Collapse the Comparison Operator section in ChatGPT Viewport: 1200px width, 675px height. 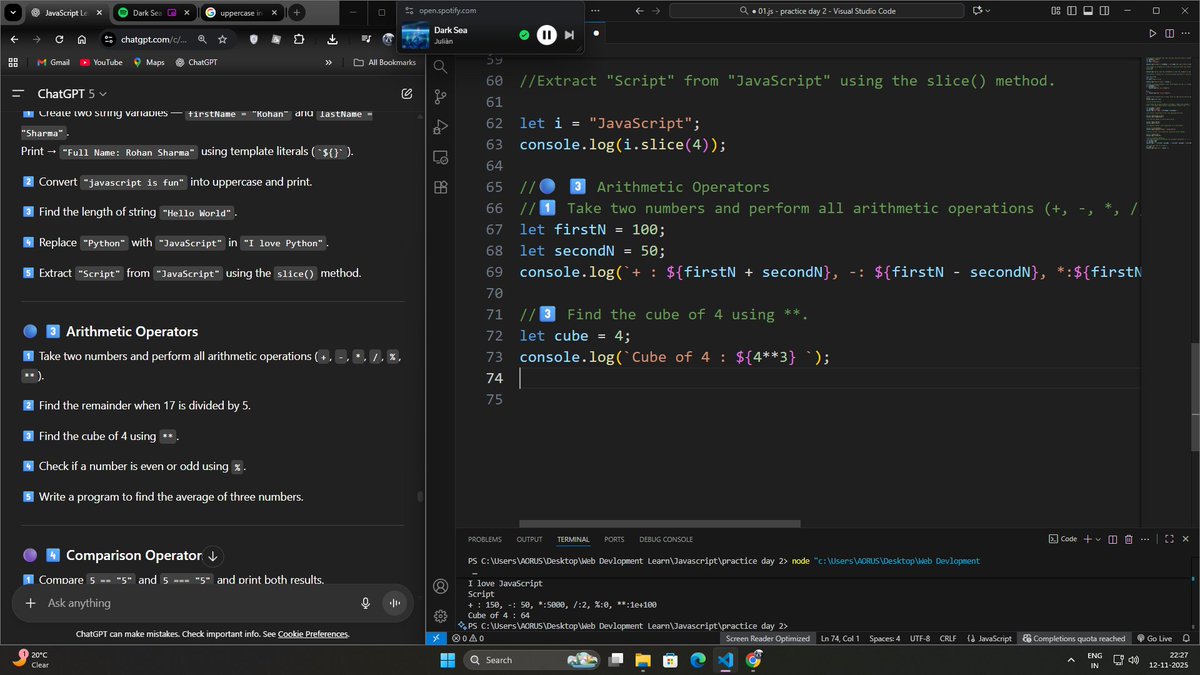[x=212, y=555]
